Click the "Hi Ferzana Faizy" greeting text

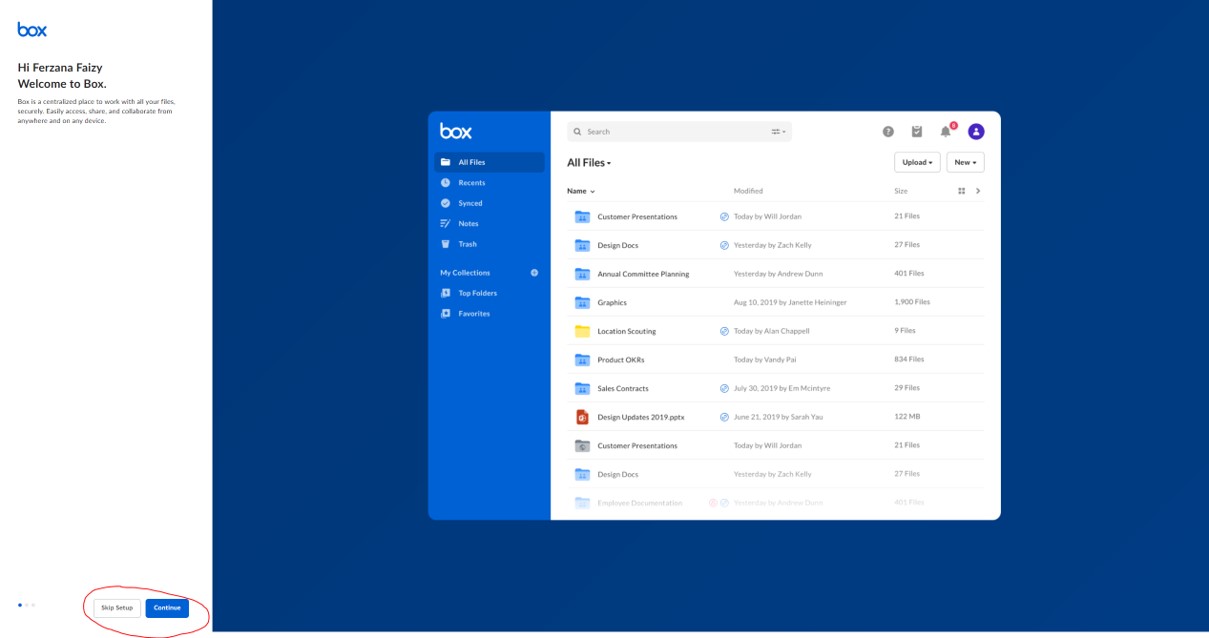60,68
